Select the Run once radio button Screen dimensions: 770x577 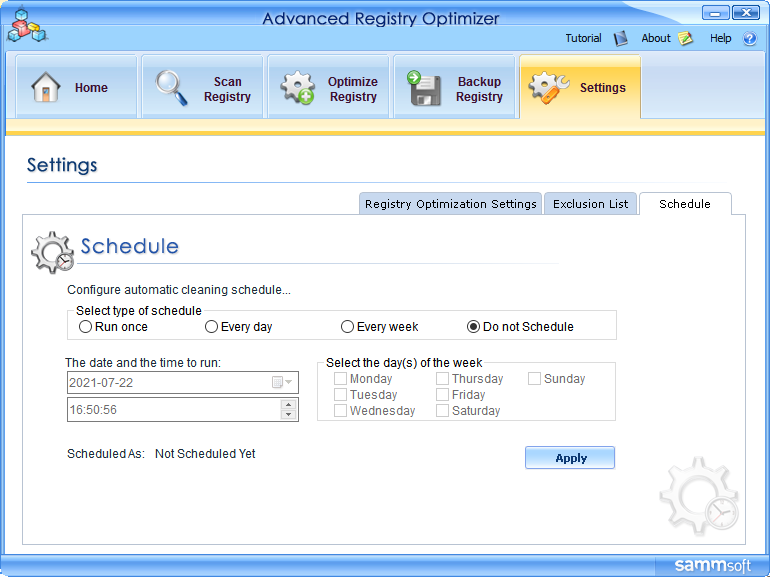[x=85, y=327]
